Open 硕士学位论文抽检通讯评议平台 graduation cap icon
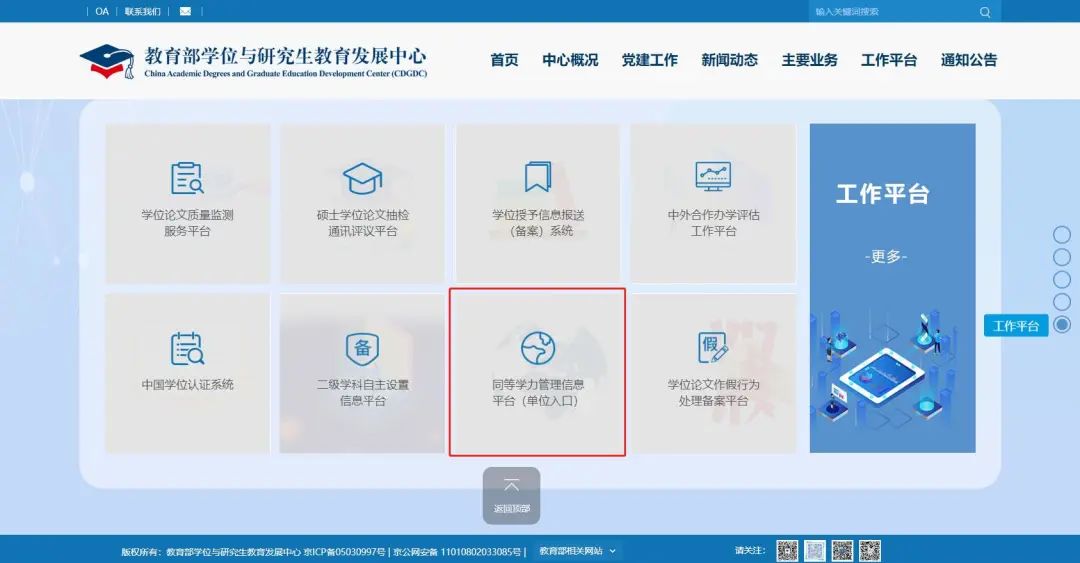This screenshot has width=1080, height=563. pos(362,178)
